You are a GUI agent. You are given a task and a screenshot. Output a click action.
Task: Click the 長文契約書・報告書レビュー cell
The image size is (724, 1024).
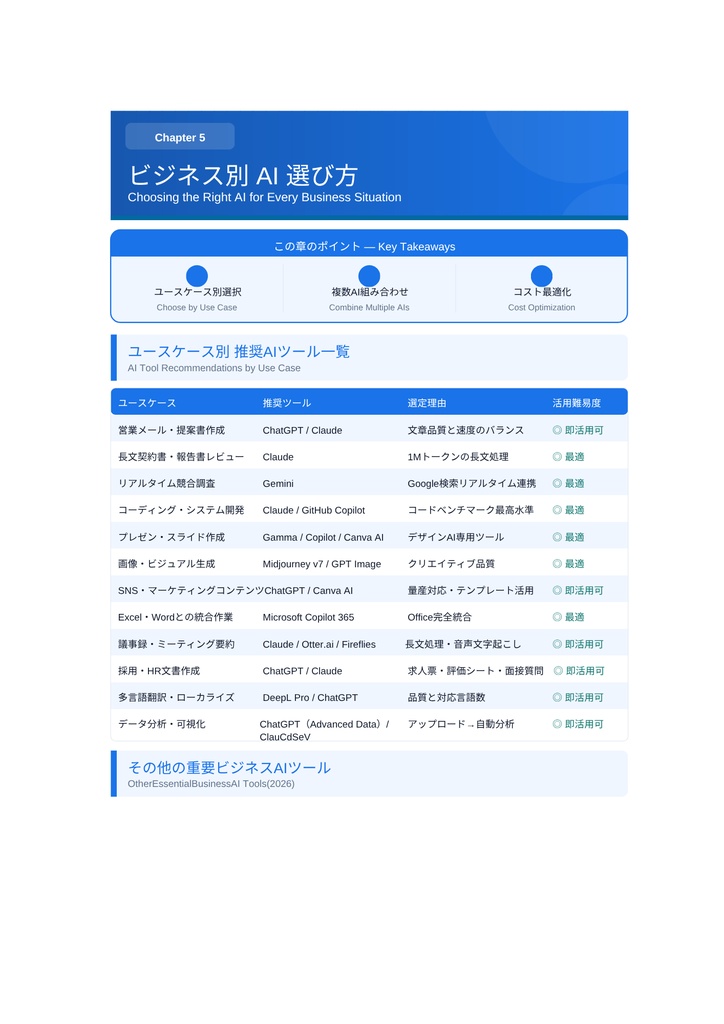181,457
